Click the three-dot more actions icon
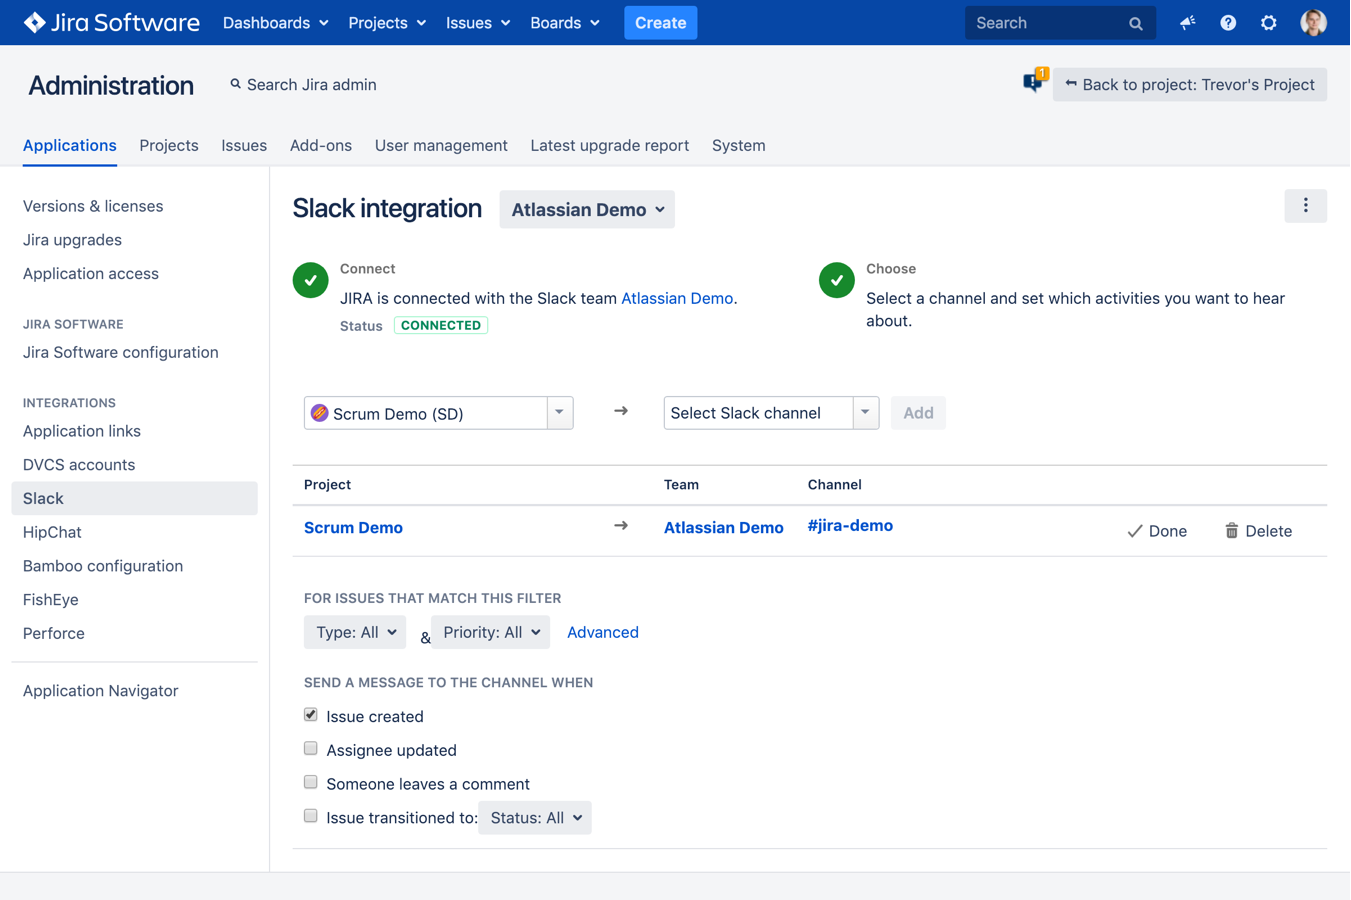Image resolution: width=1351 pixels, height=900 pixels. (1305, 206)
